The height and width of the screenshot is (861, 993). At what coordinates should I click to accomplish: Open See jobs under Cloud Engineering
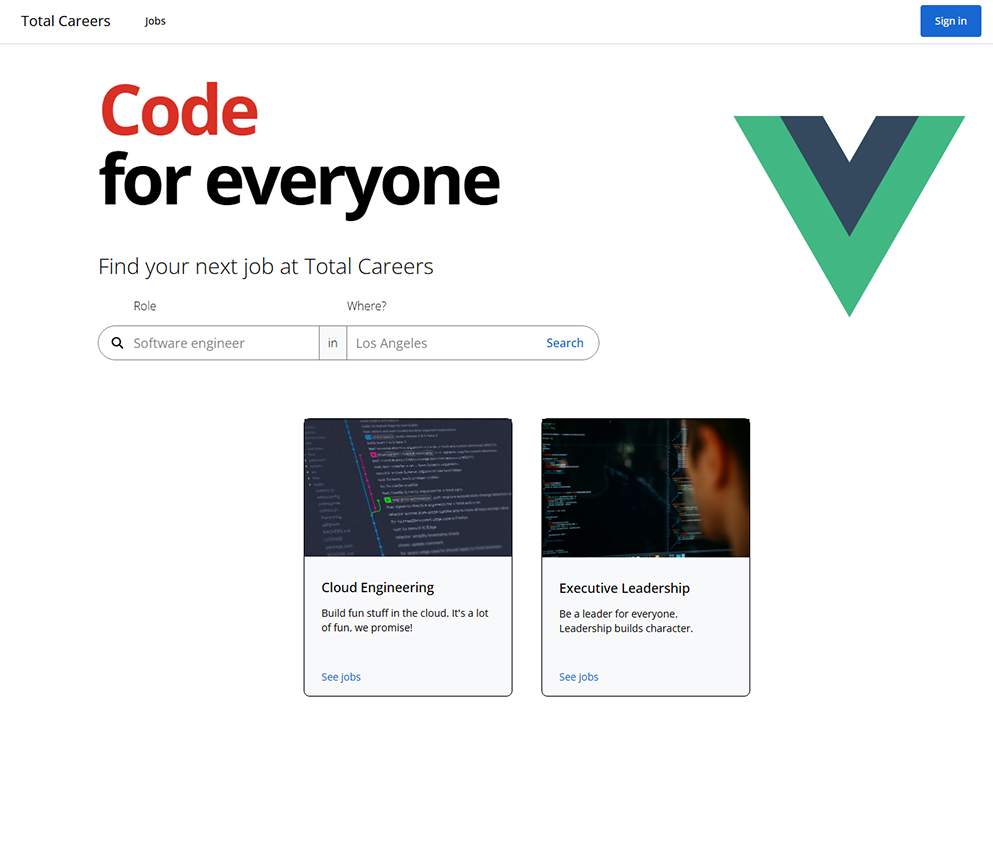click(x=341, y=677)
